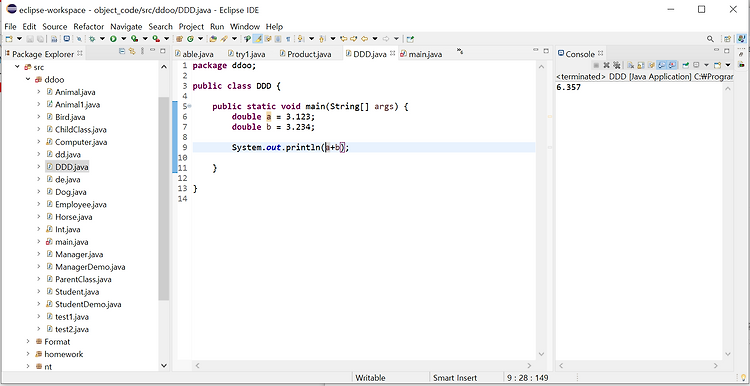Maximize the Console view
Image resolution: width=750 pixels, height=386 pixels.
click(727, 51)
